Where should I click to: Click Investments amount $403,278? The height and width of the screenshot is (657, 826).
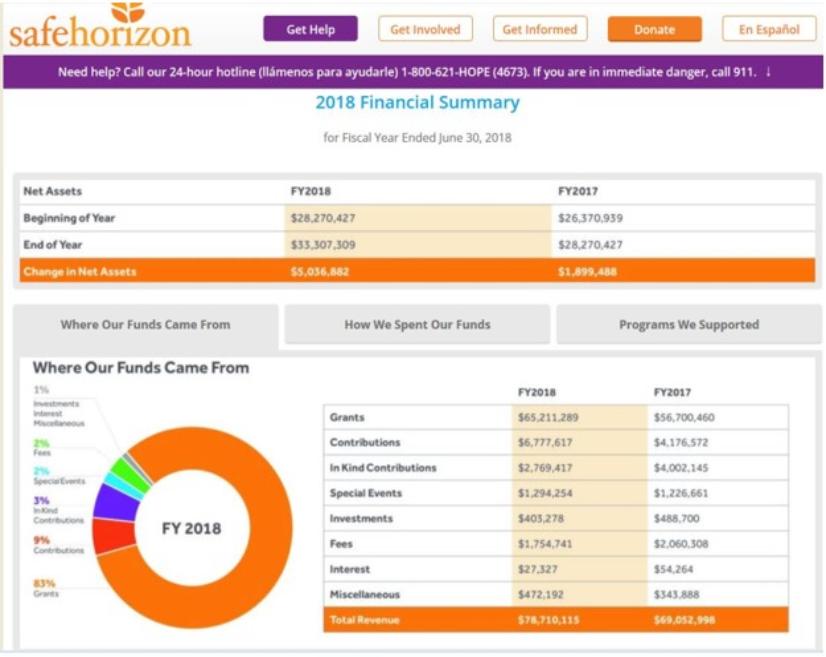click(540, 519)
